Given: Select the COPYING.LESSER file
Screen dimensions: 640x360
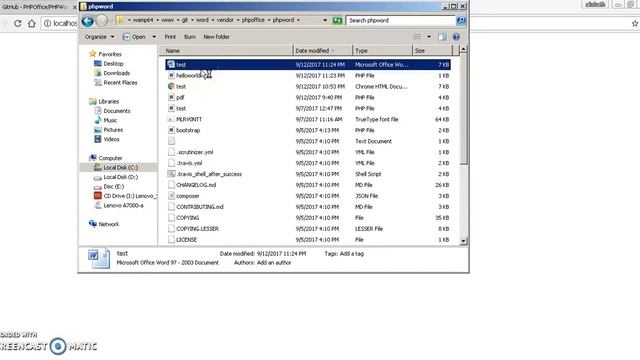Looking at the screenshot, I should click(x=308, y=229).
